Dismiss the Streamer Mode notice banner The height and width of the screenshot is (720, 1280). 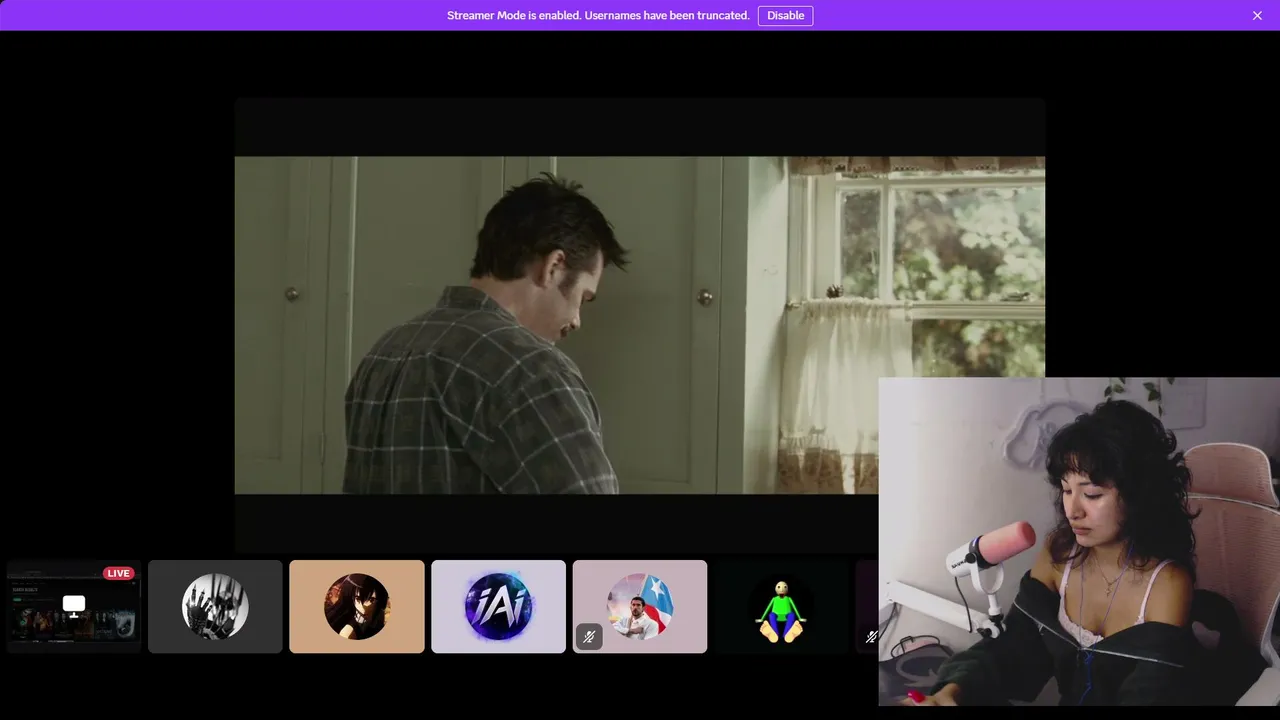click(1257, 15)
